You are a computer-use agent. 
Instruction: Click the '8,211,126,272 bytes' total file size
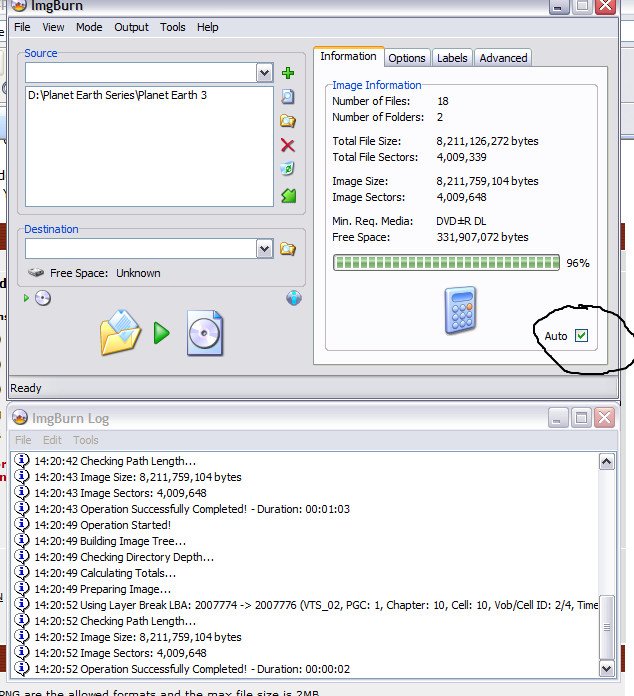coord(487,141)
